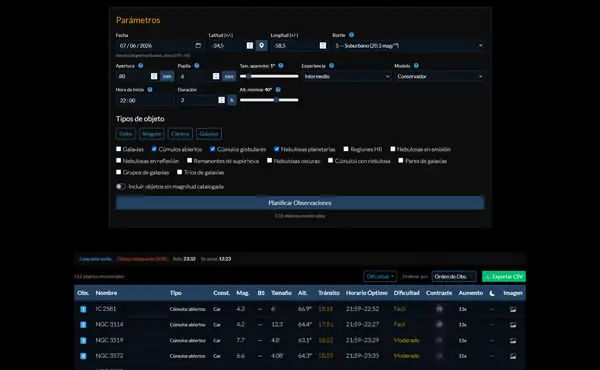Enable the Galaxias checkbox
This screenshot has height=370, width=600.
(119, 149)
